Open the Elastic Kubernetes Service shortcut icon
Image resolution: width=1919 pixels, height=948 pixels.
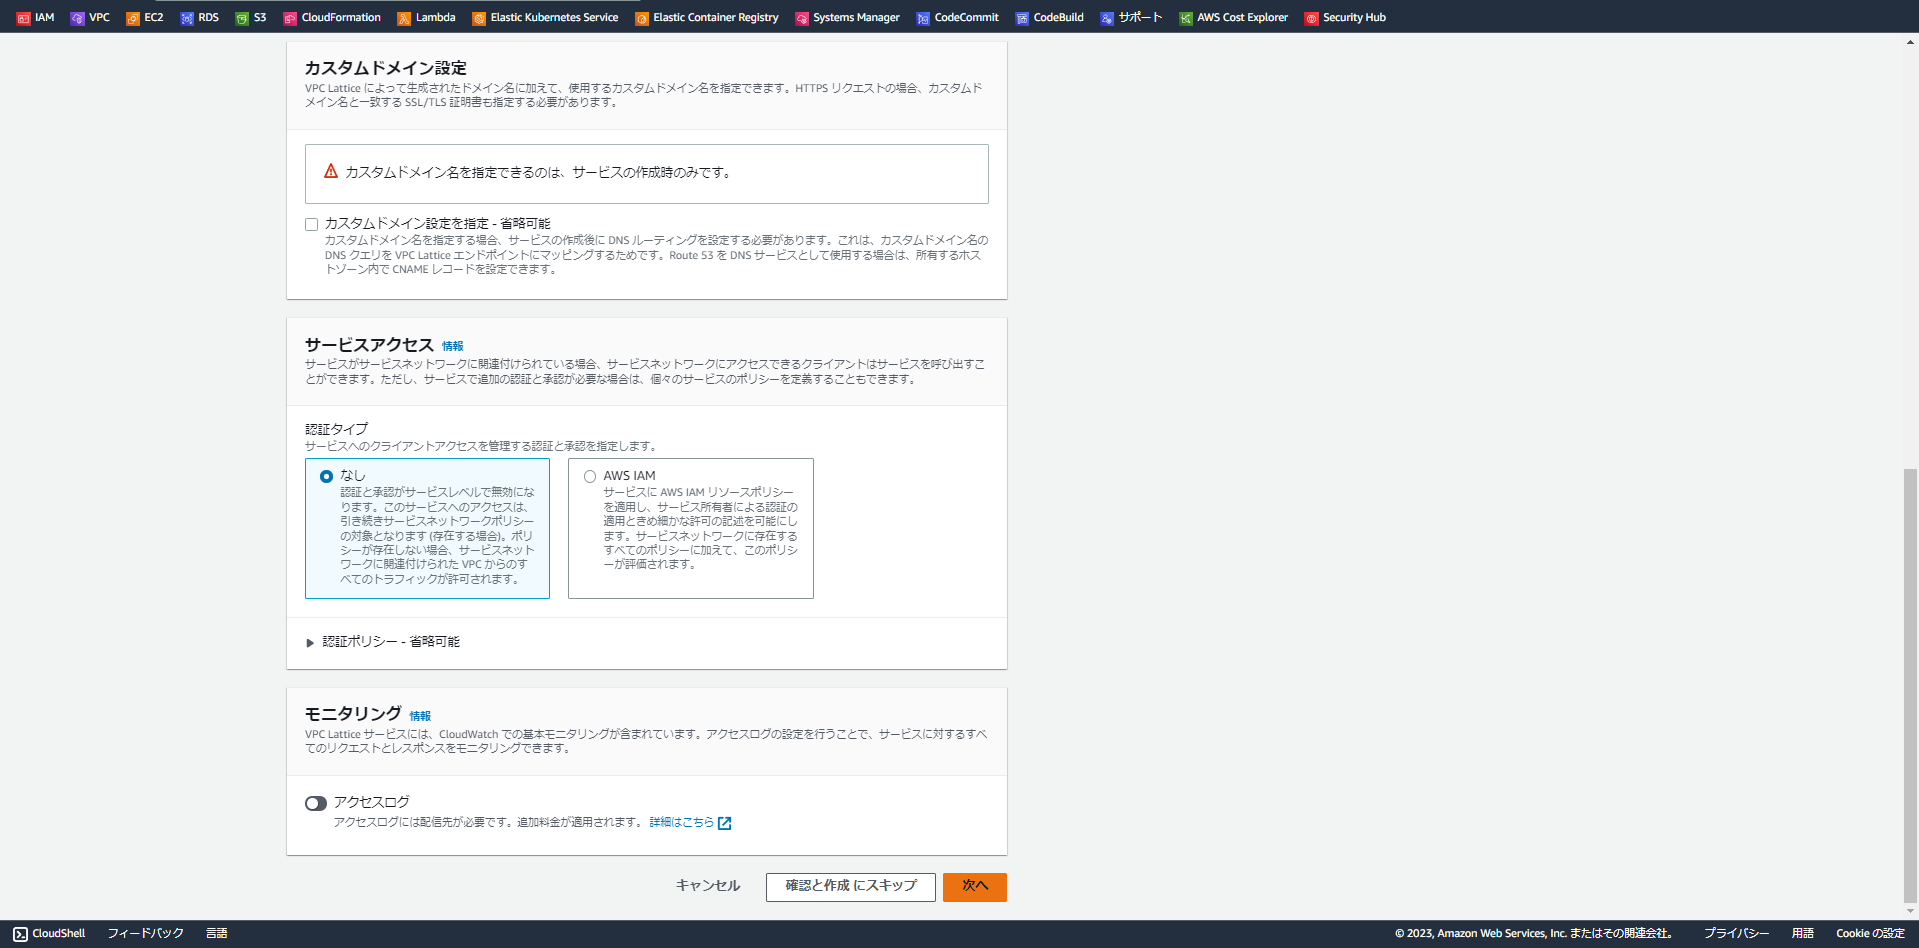pos(479,18)
